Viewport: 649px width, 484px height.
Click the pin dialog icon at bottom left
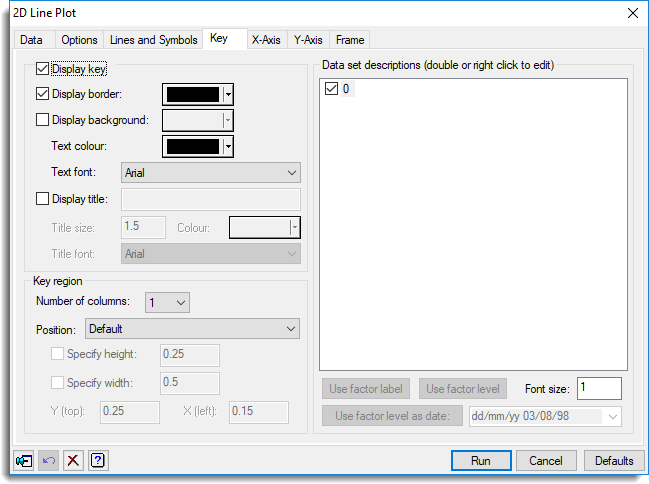tap(24, 461)
